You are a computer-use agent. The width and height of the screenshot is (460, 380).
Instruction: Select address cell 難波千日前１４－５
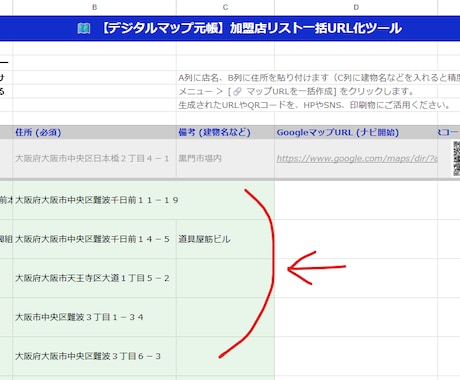(95, 239)
